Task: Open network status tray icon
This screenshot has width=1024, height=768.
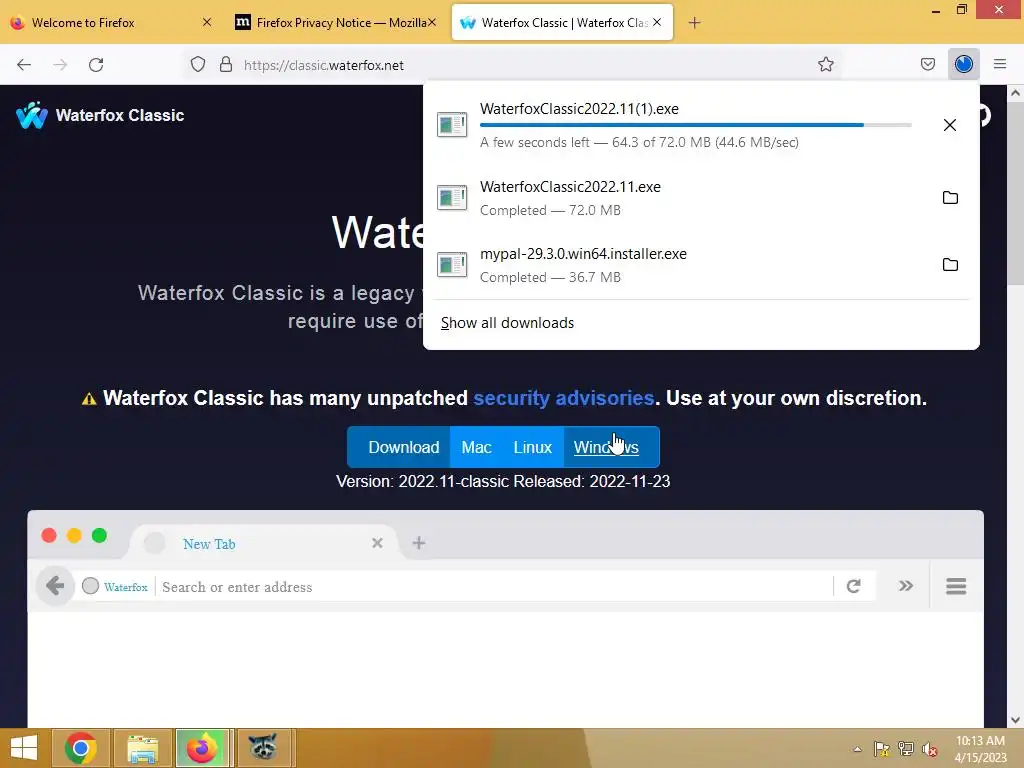Action: 906,749
